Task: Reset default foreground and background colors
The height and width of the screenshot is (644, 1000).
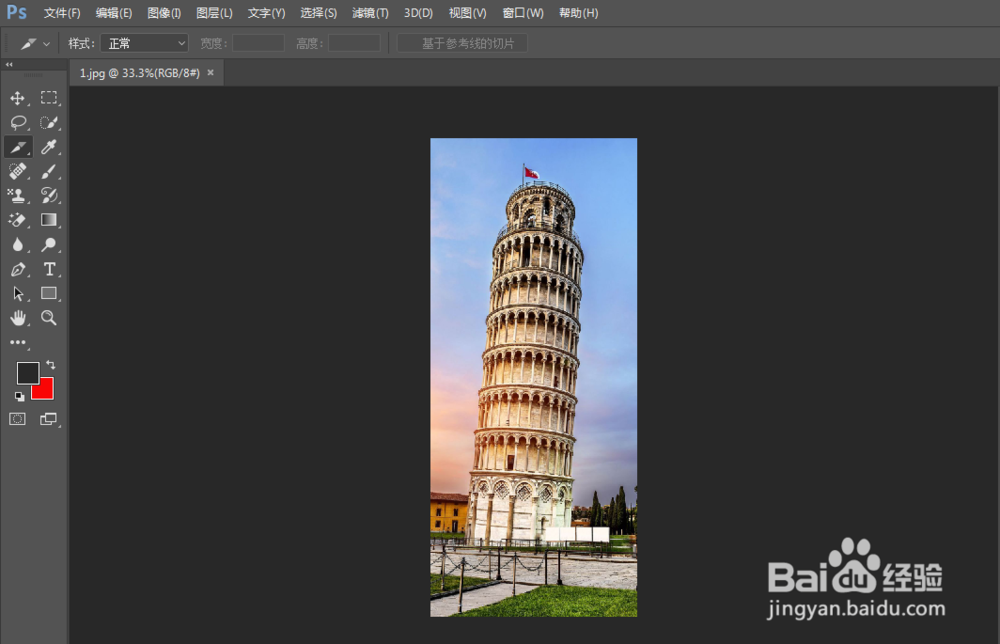Action: (x=19, y=397)
